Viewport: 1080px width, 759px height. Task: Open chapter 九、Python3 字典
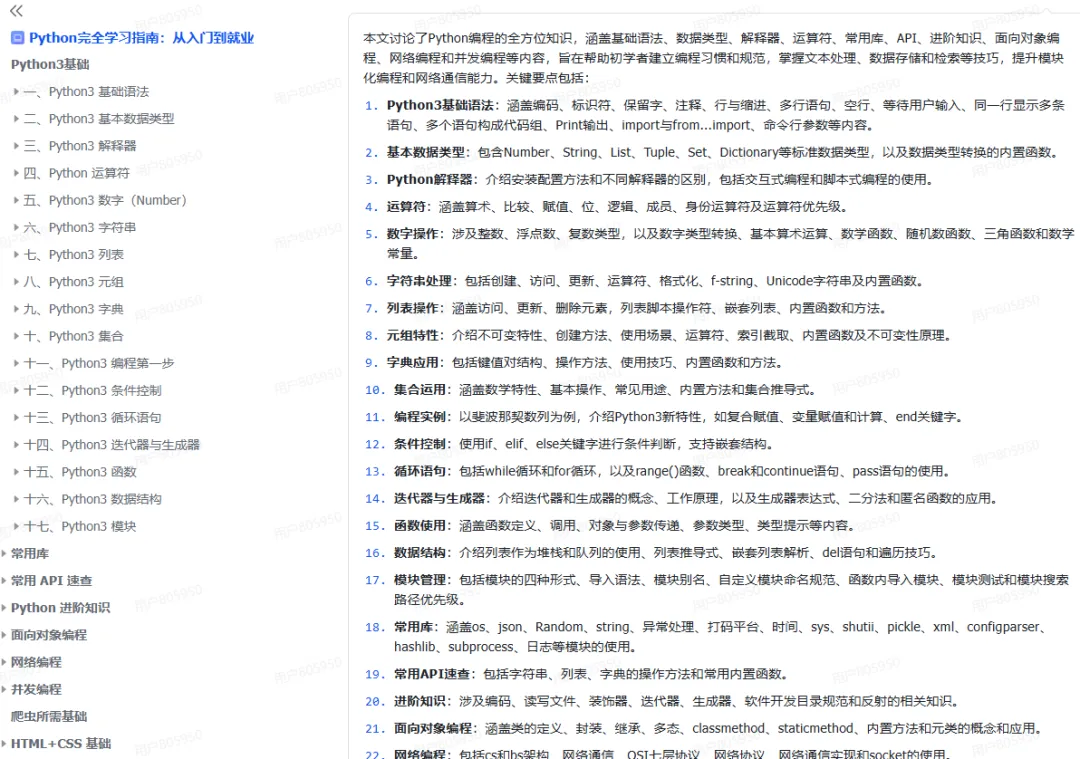74,309
